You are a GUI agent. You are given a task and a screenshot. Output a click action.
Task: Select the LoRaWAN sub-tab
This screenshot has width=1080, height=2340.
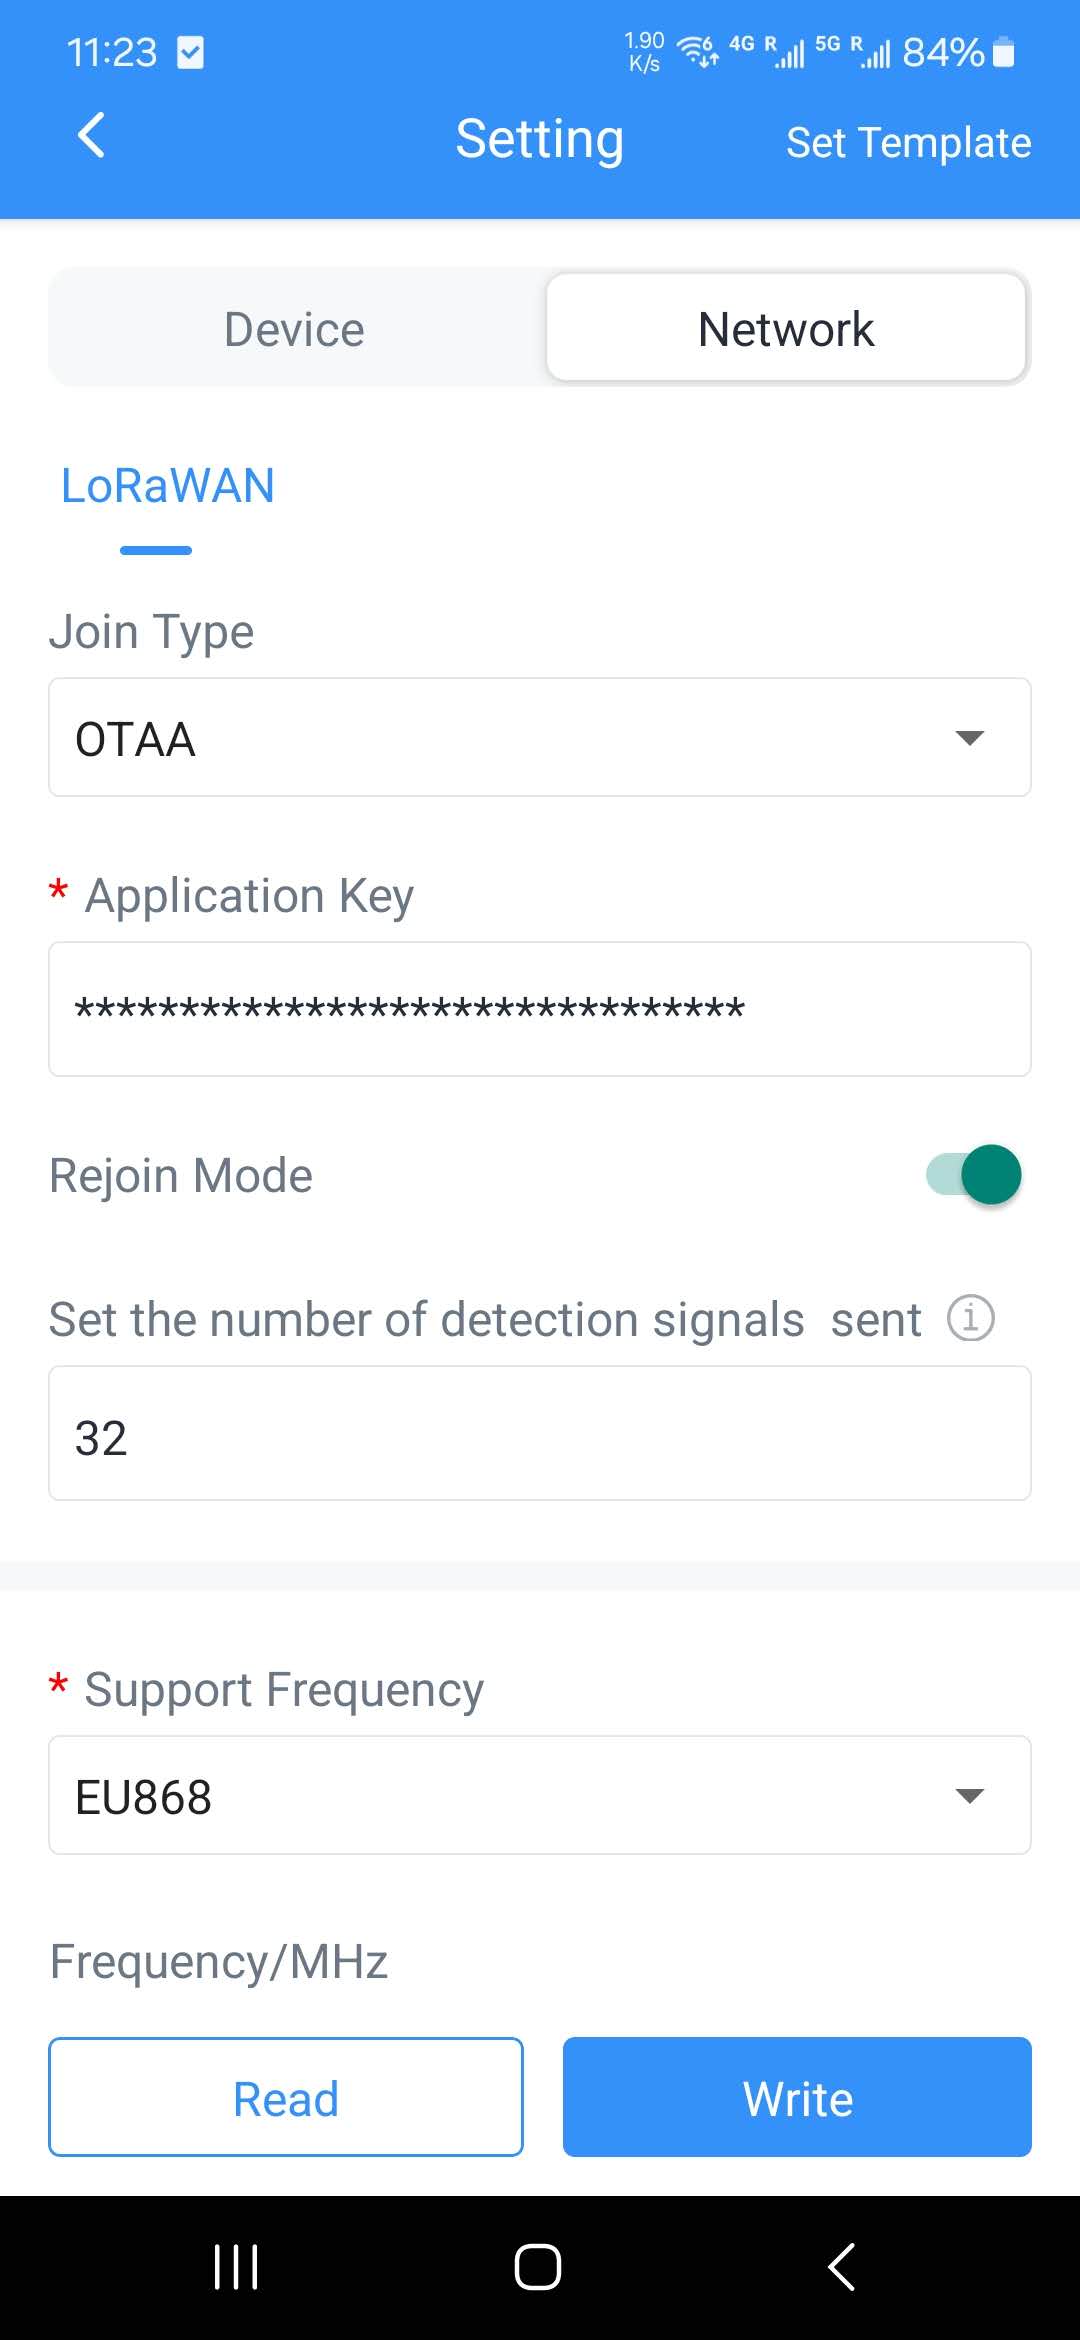(x=167, y=487)
